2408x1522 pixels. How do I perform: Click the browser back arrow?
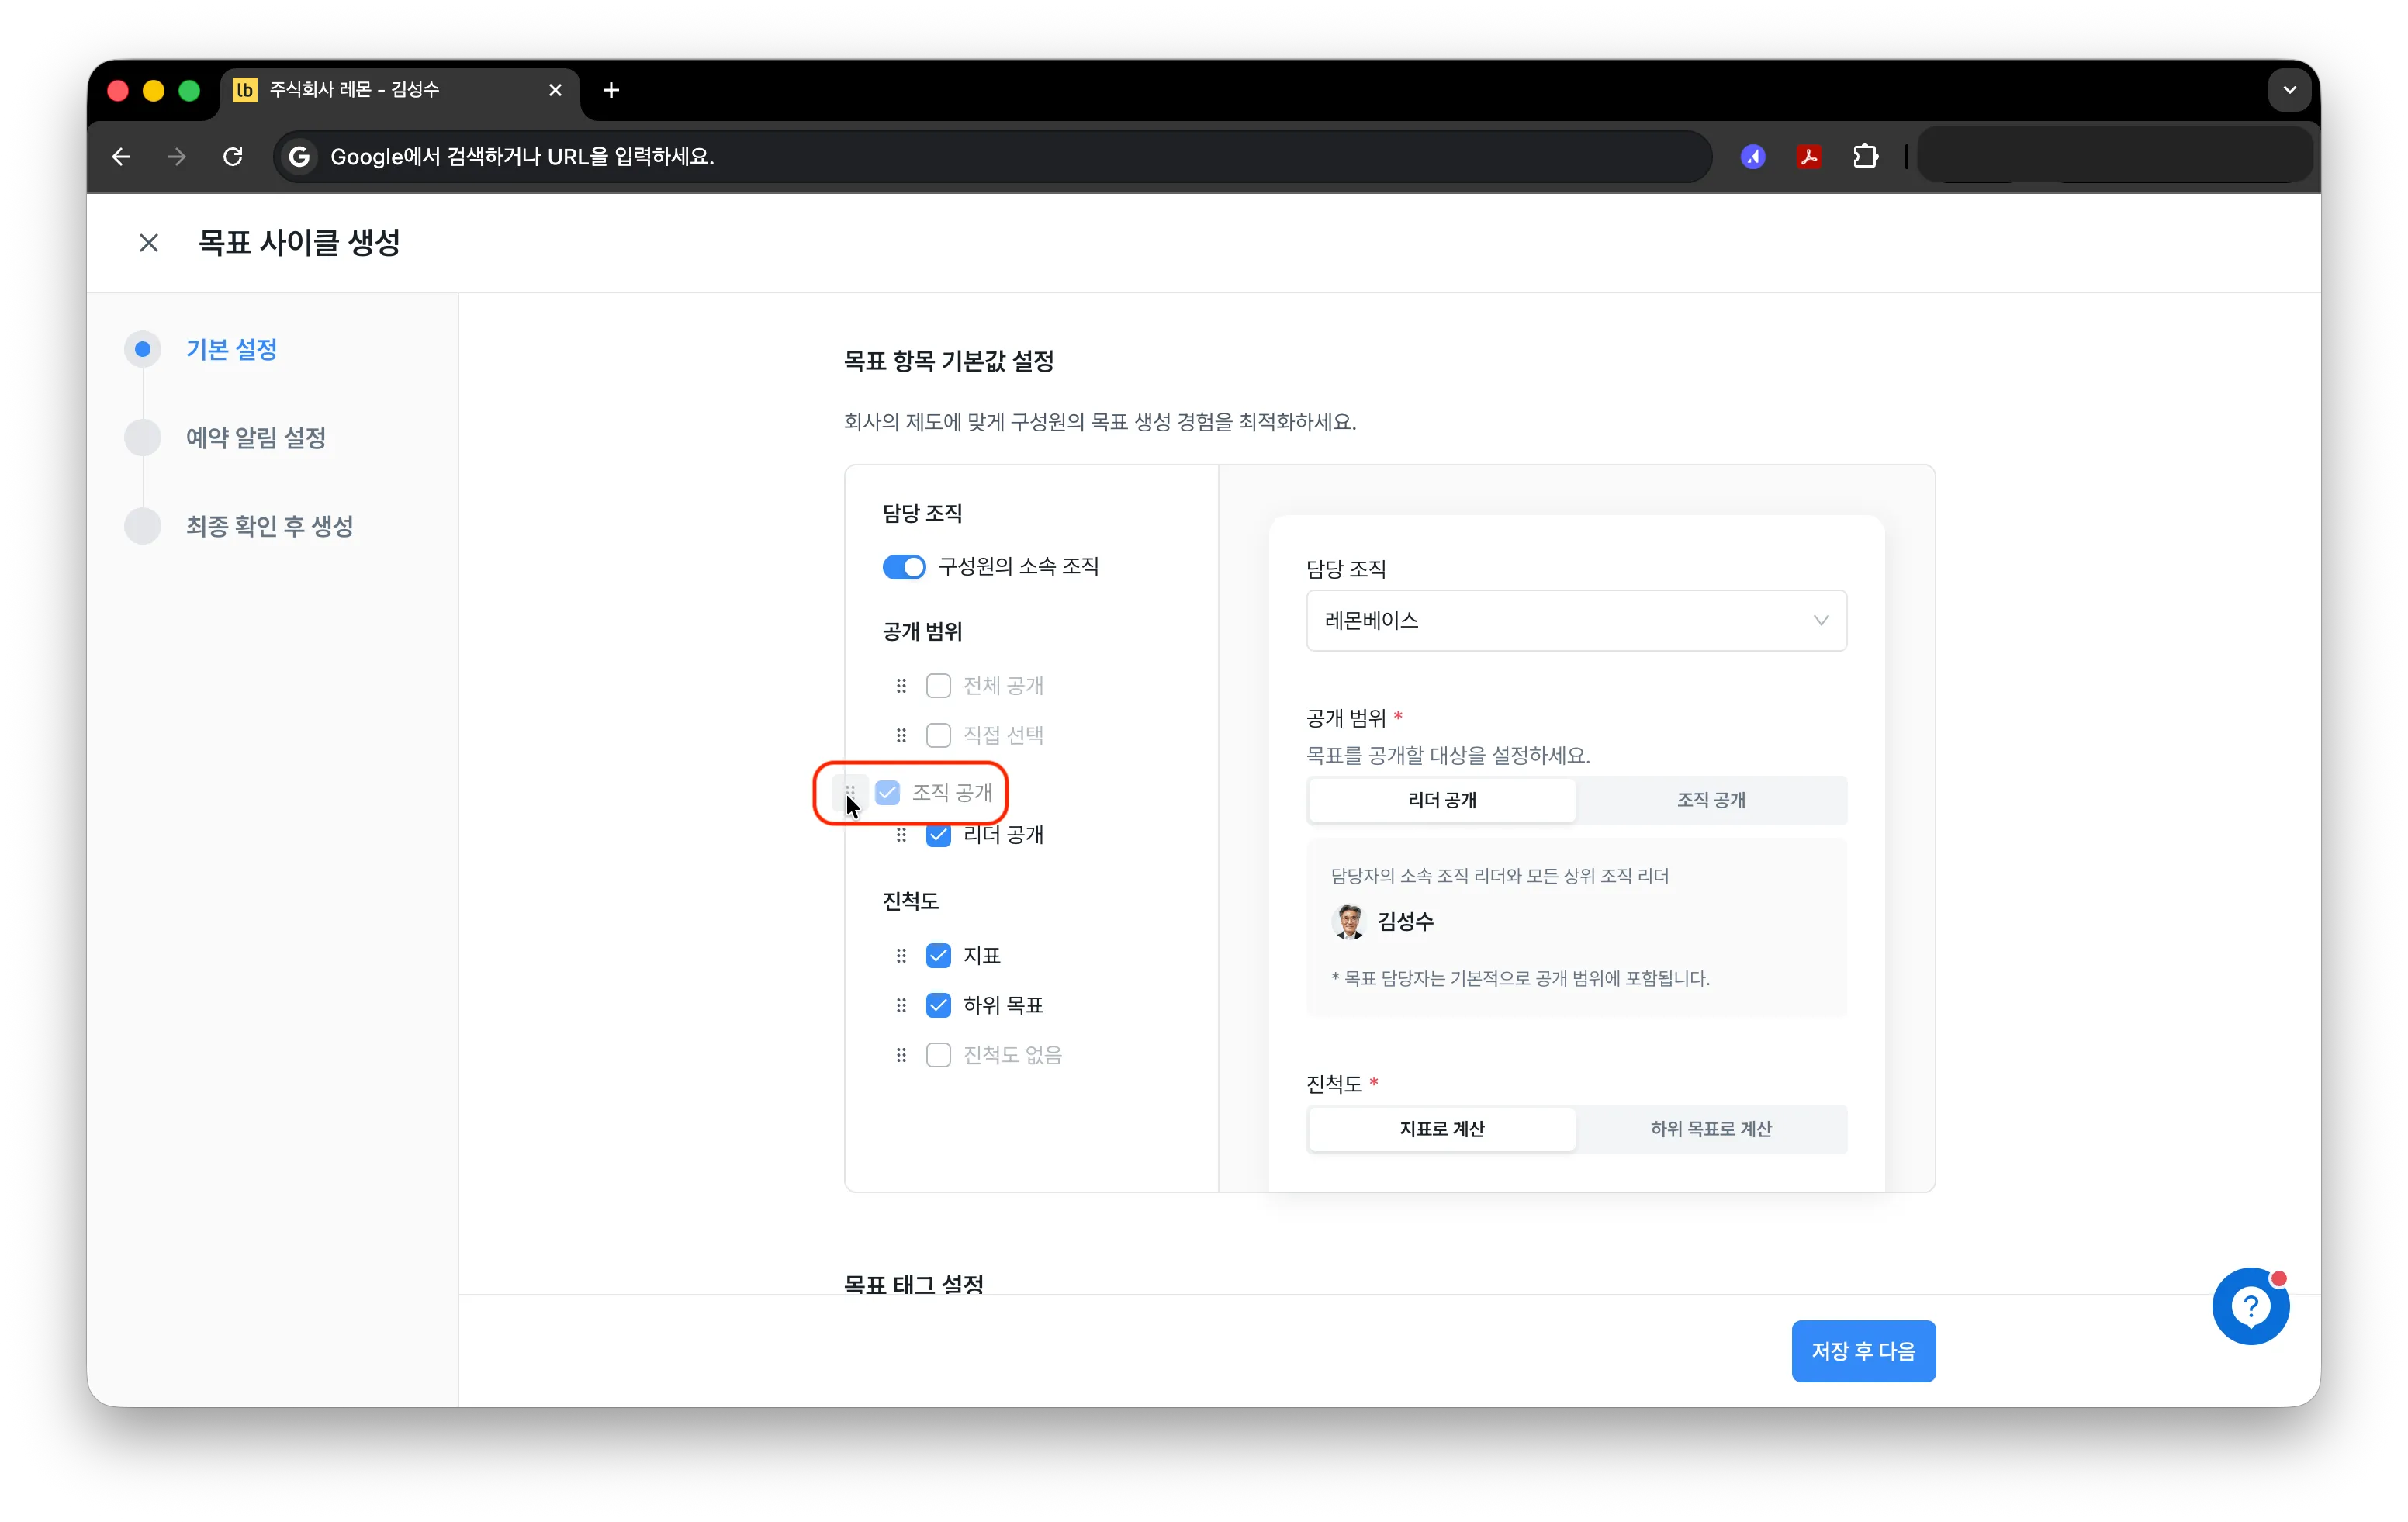point(121,157)
